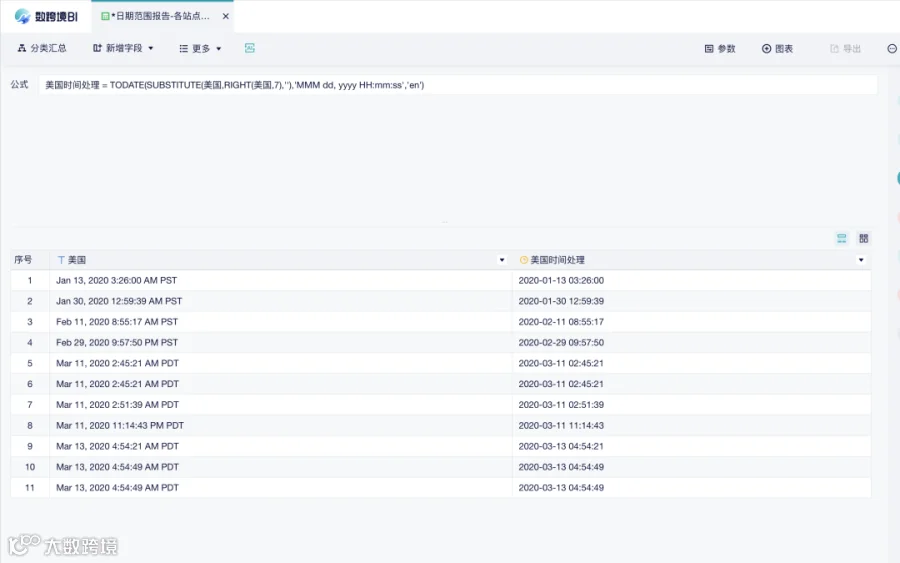Image resolution: width=900 pixels, height=563 pixels.
Task: Click the teal image icon beside 更多
Action: [x=250, y=48]
